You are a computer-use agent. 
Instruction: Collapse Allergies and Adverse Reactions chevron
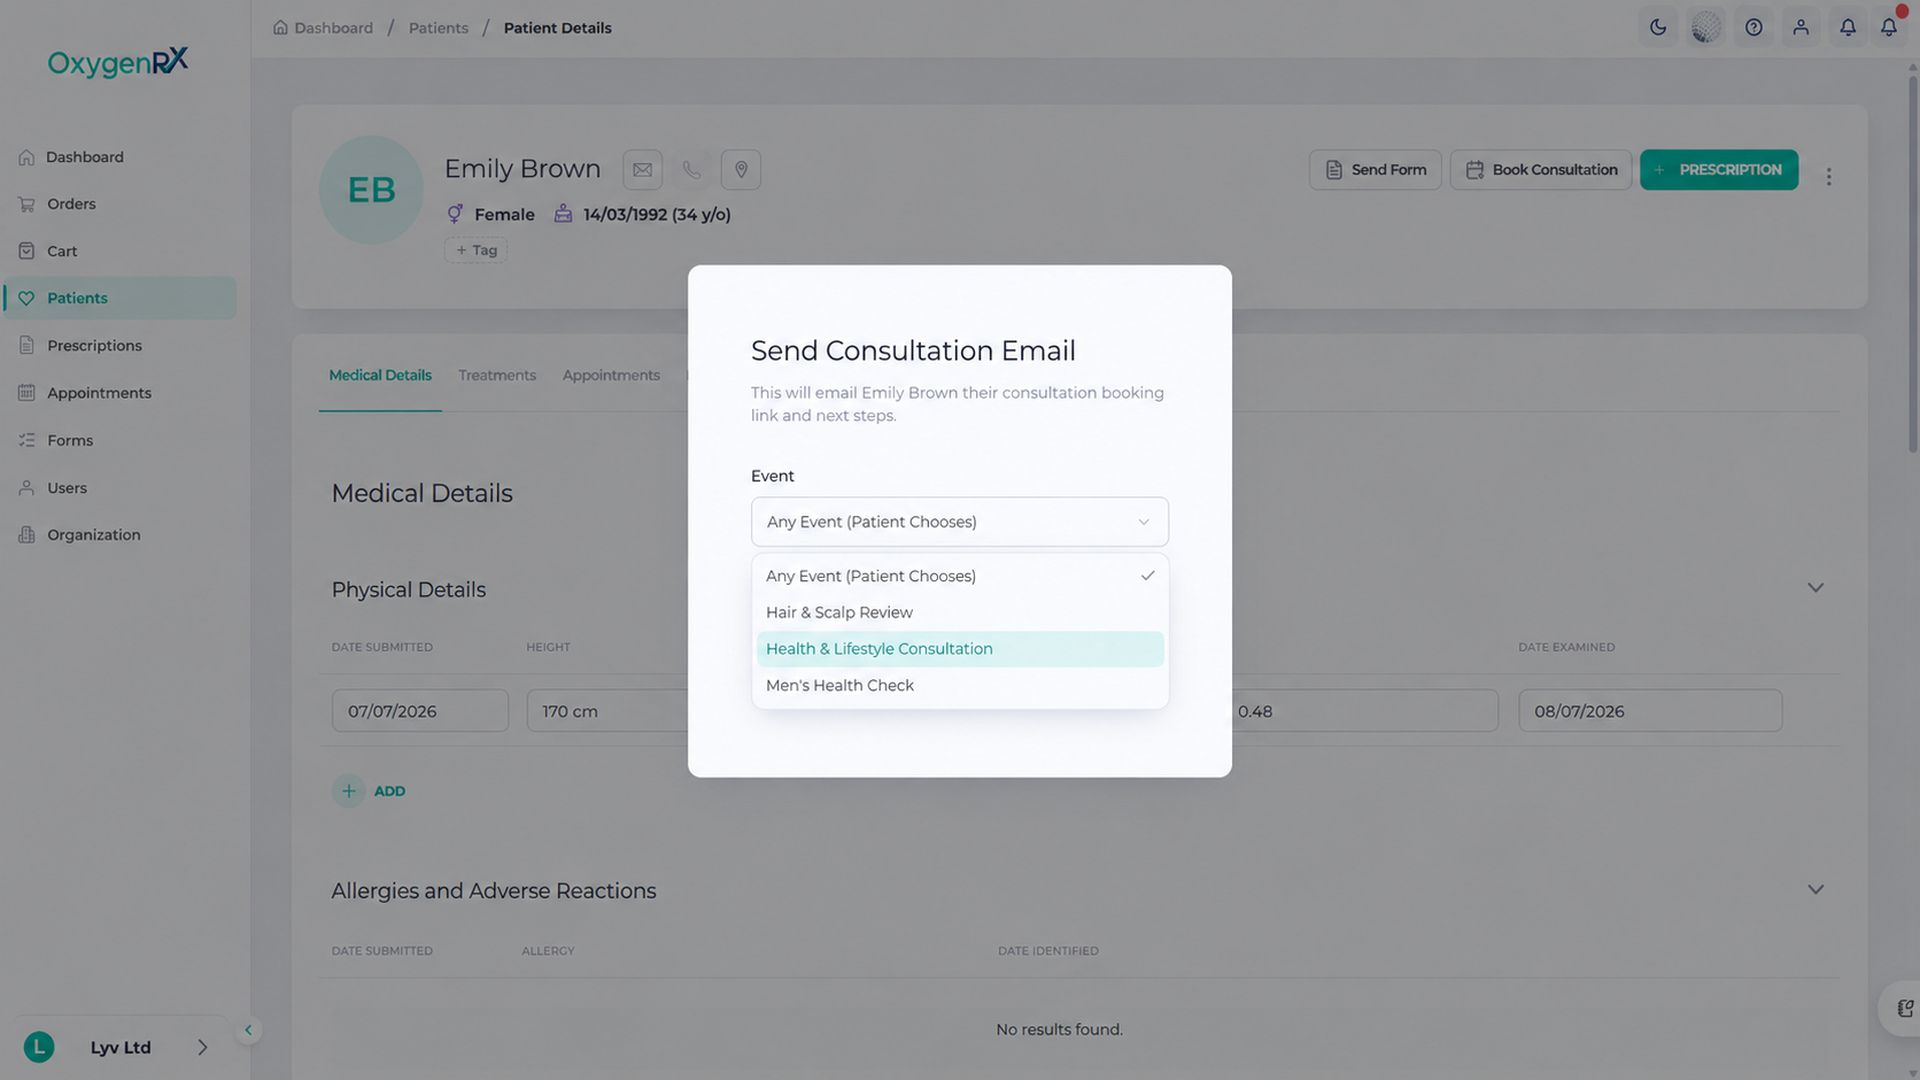tap(1815, 890)
